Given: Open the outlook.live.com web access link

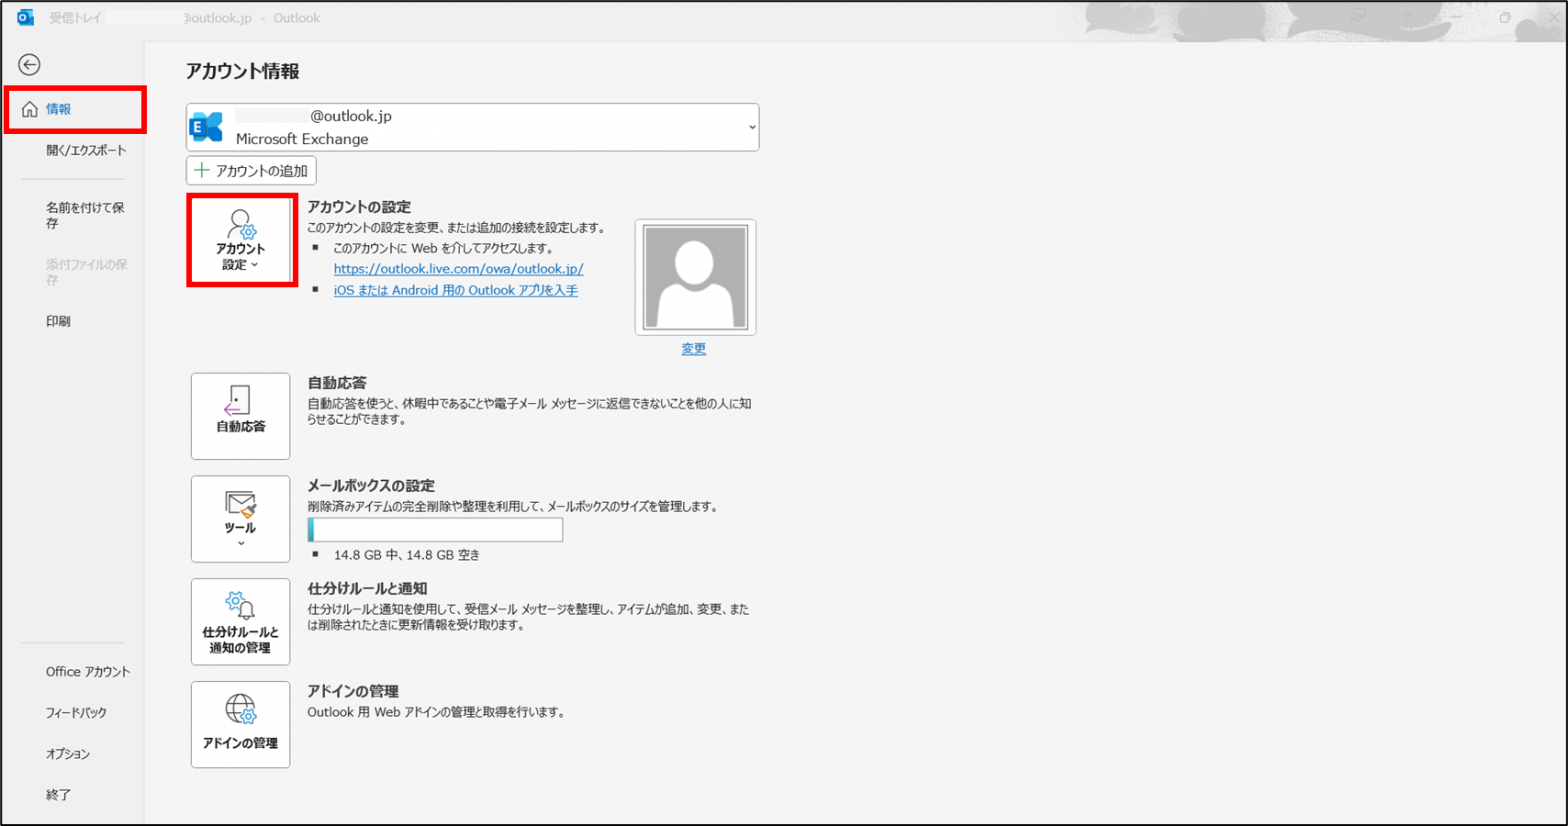Looking at the screenshot, I should pyautogui.click(x=458, y=269).
